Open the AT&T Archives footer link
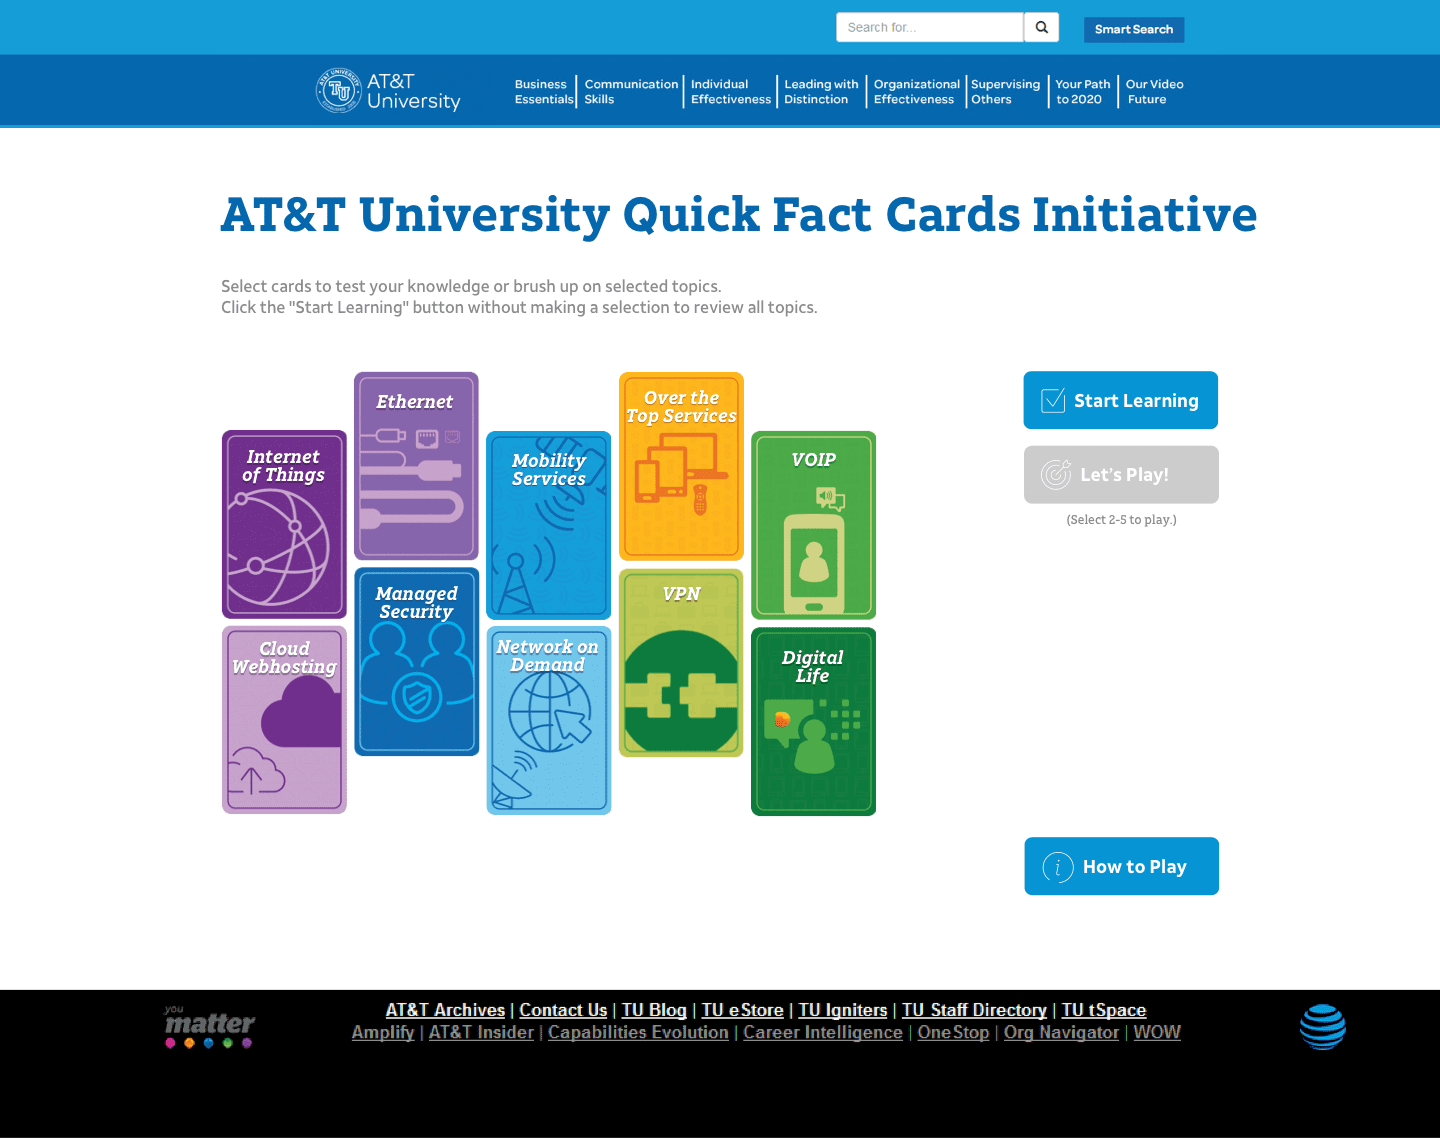Viewport: 1440px width, 1138px height. pyautogui.click(x=445, y=1010)
